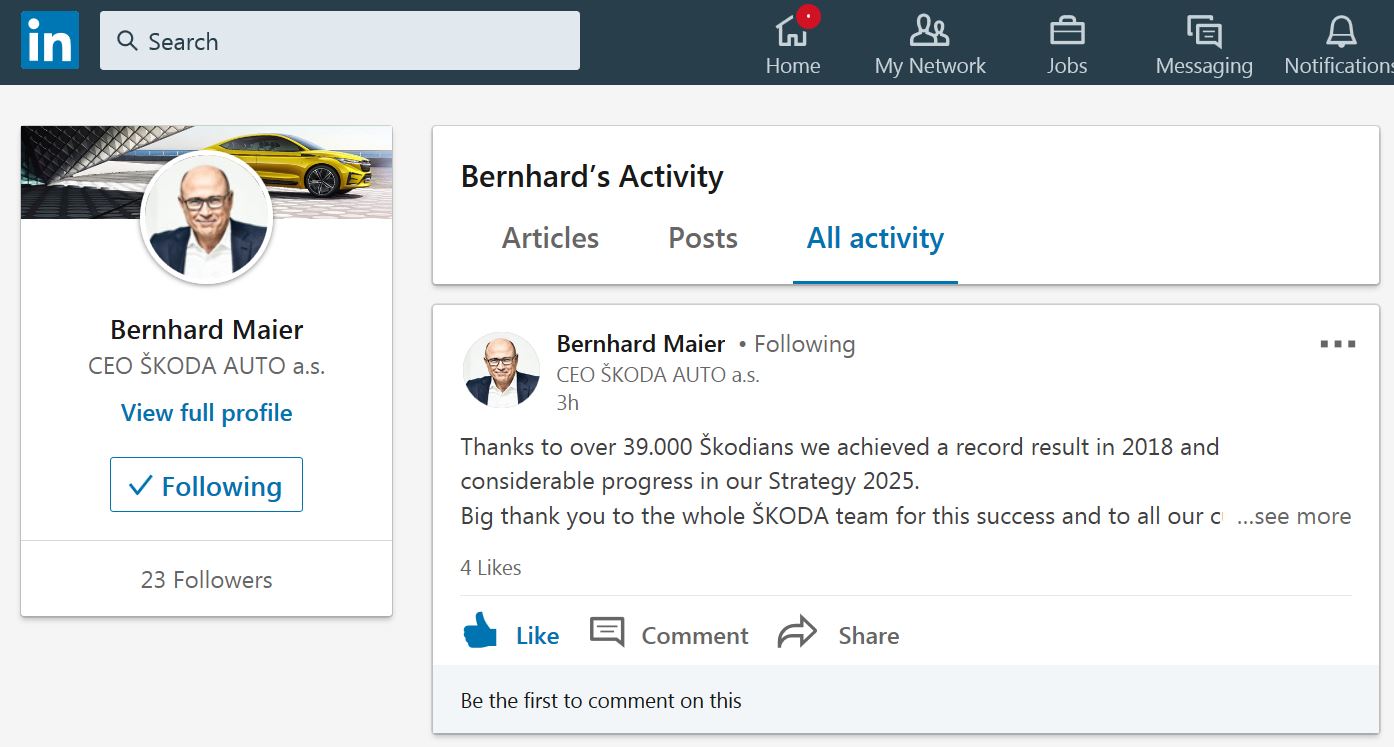Click Bernhard Maier's sidebar profile photo

tap(207, 218)
